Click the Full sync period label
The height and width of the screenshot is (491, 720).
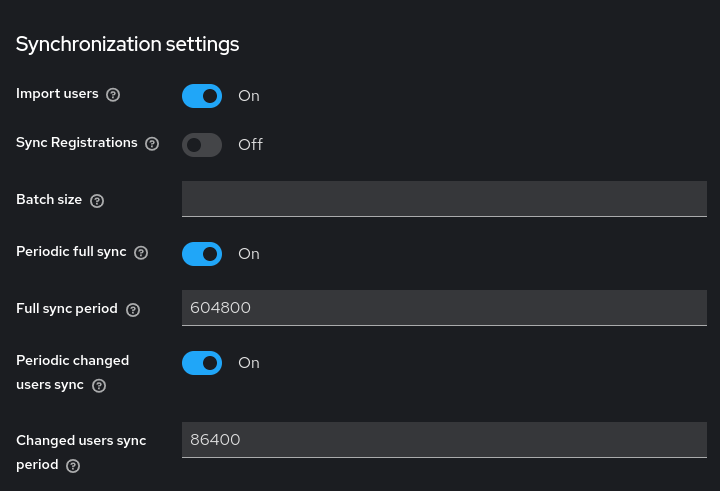67,309
